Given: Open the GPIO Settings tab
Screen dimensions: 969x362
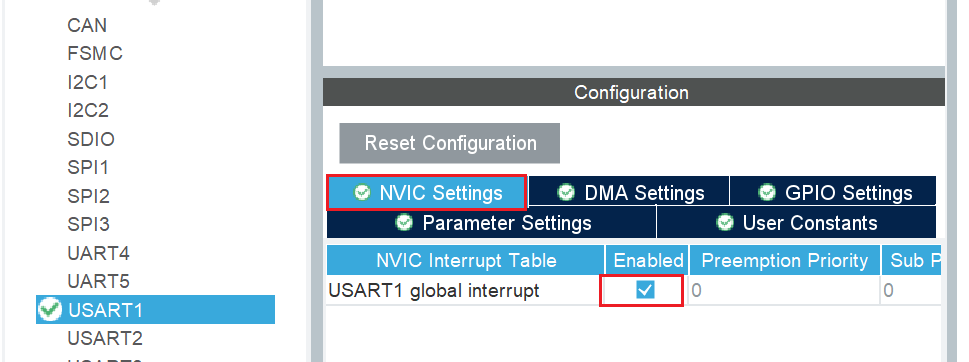Looking at the screenshot, I should click(833, 192).
